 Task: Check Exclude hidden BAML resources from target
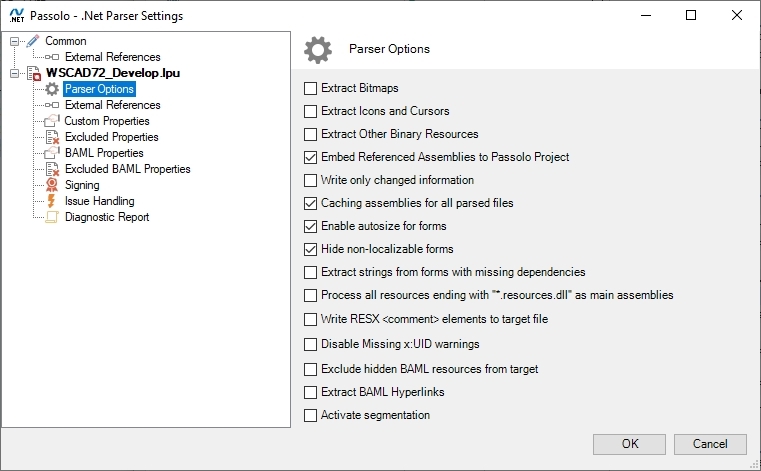310,369
